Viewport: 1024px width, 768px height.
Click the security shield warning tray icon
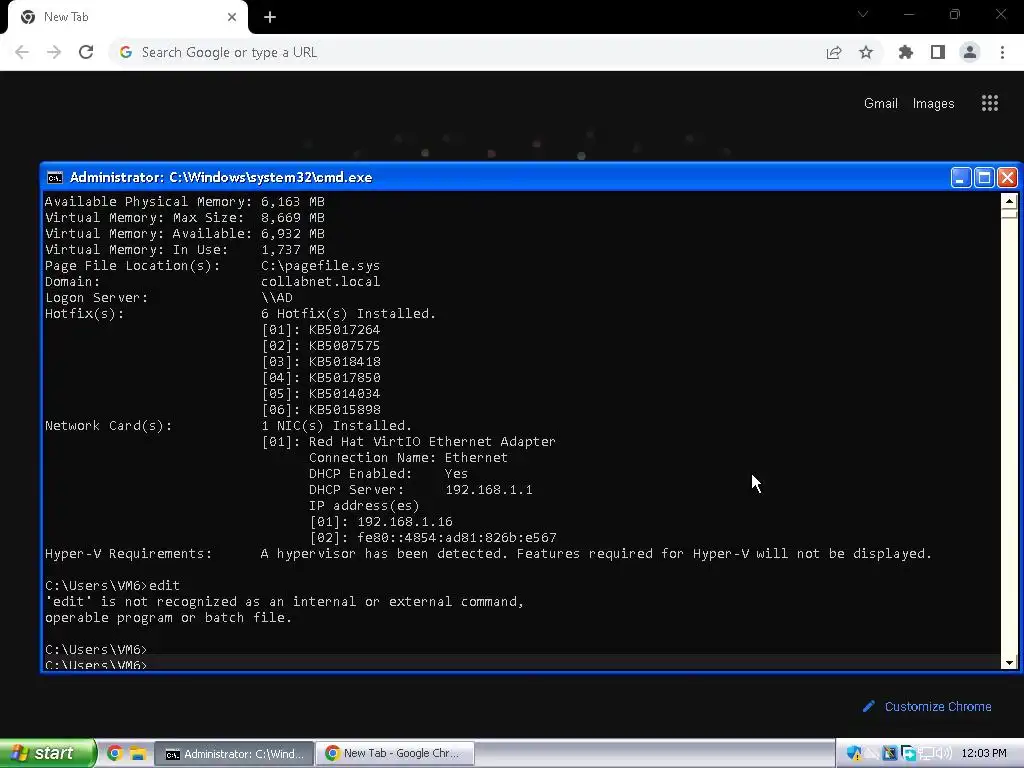pyautogui.click(x=854, y=753)
